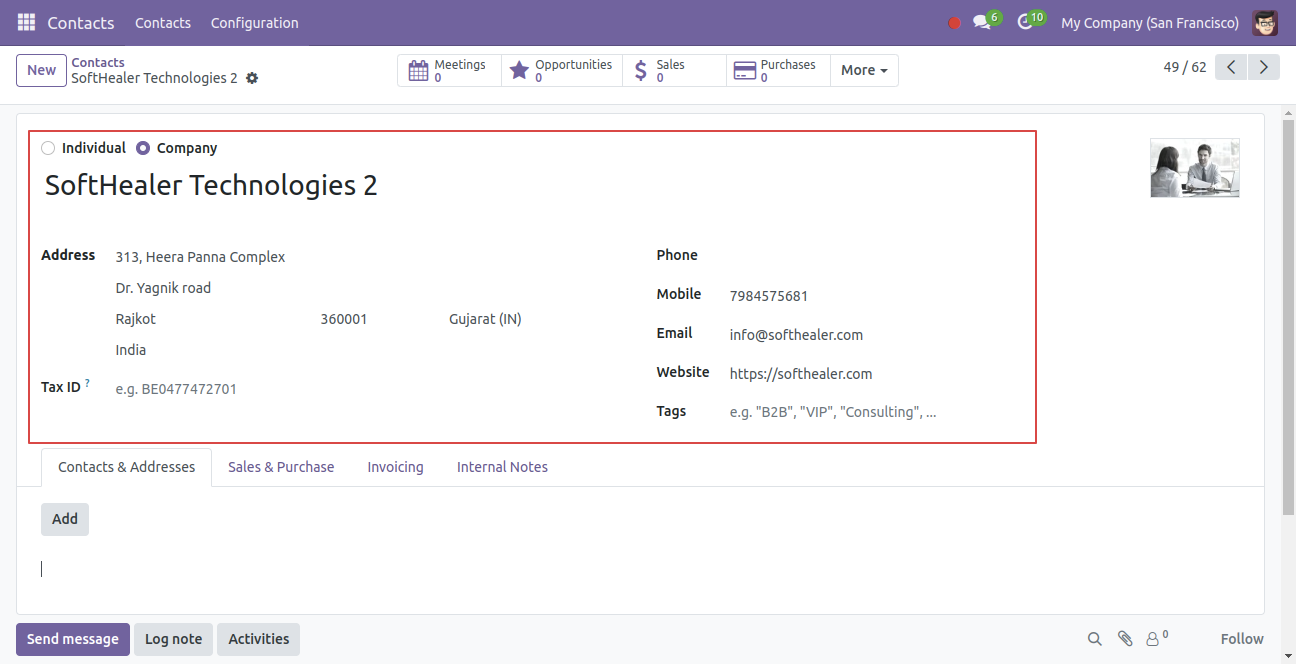Click the paperclip attachments icon
The width and height of the screenshot is (1296, 664).
[1125, 639]
